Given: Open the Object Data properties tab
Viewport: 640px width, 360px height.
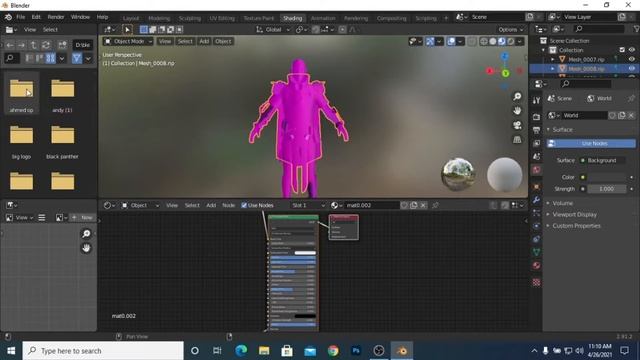Looking at the screenshot, I should coord(536,252).
